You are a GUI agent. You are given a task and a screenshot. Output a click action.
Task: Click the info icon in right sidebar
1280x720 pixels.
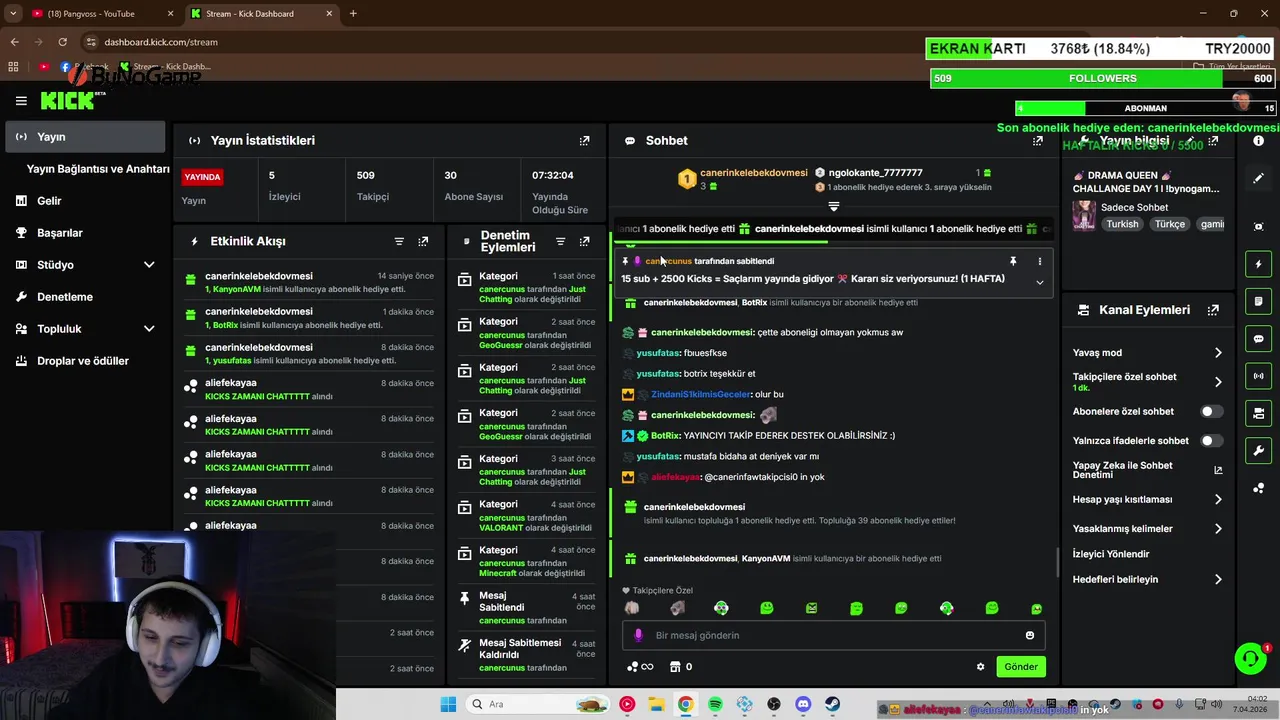pyautogui.click(x=1258, y=141)
